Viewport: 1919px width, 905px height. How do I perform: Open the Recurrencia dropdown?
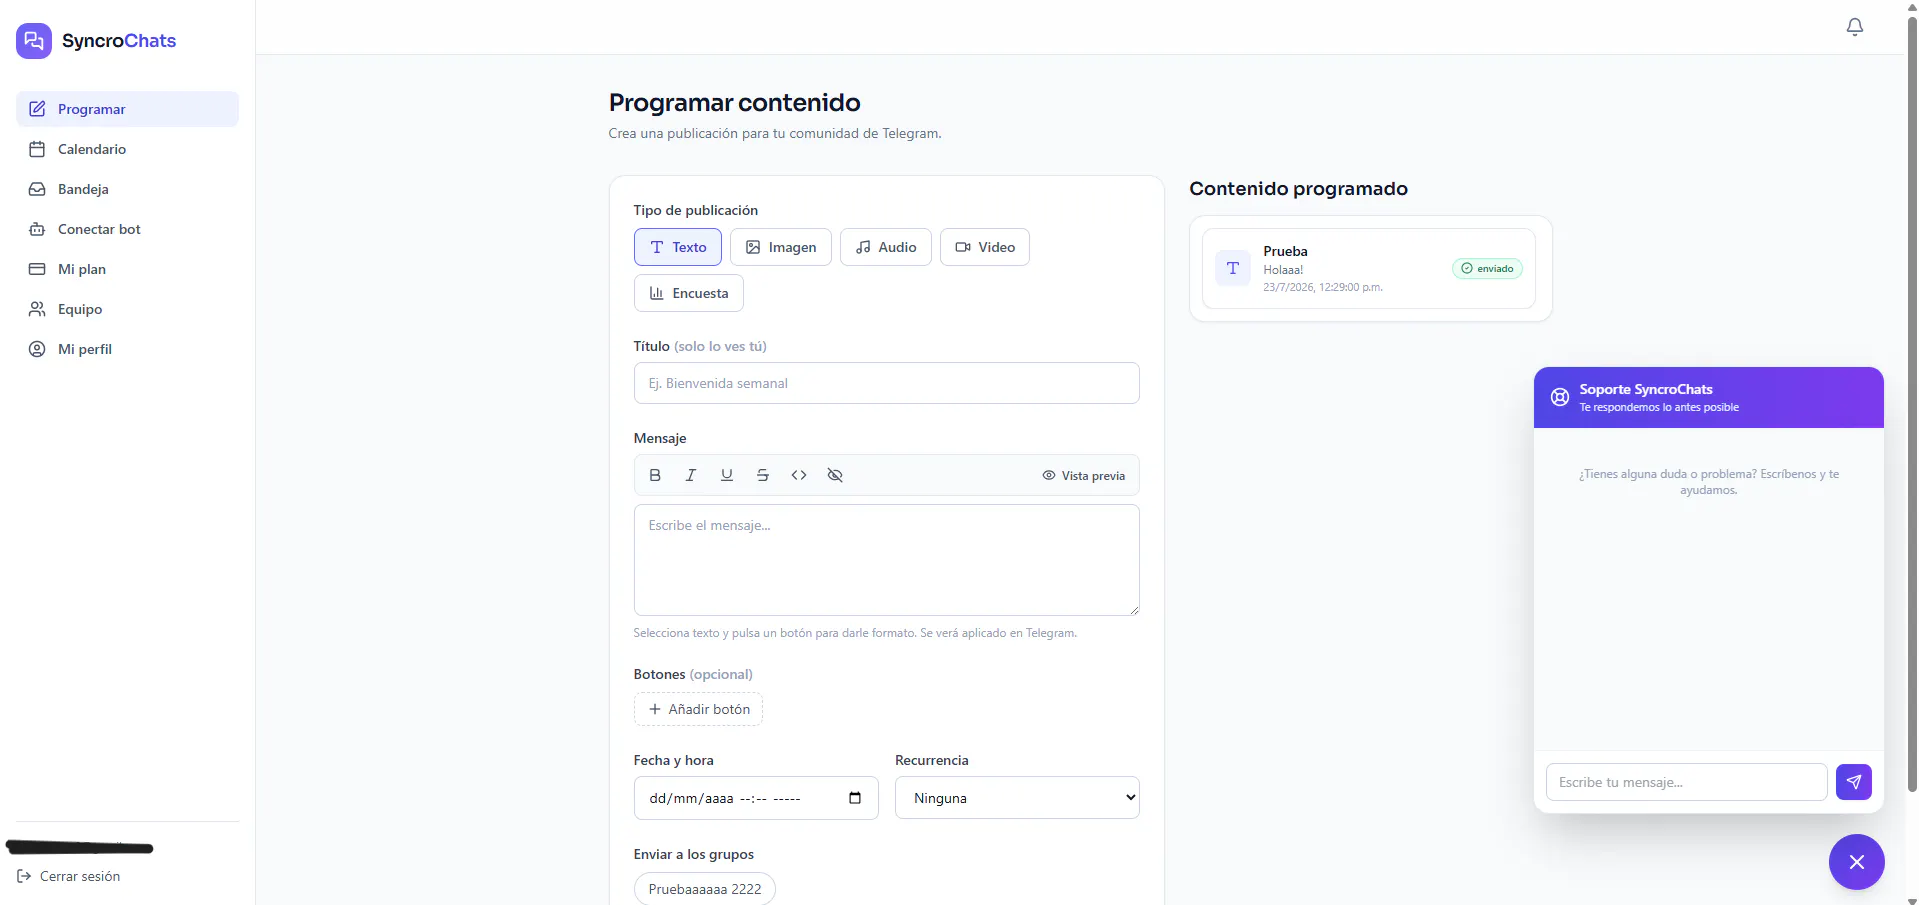point(1017,798)
